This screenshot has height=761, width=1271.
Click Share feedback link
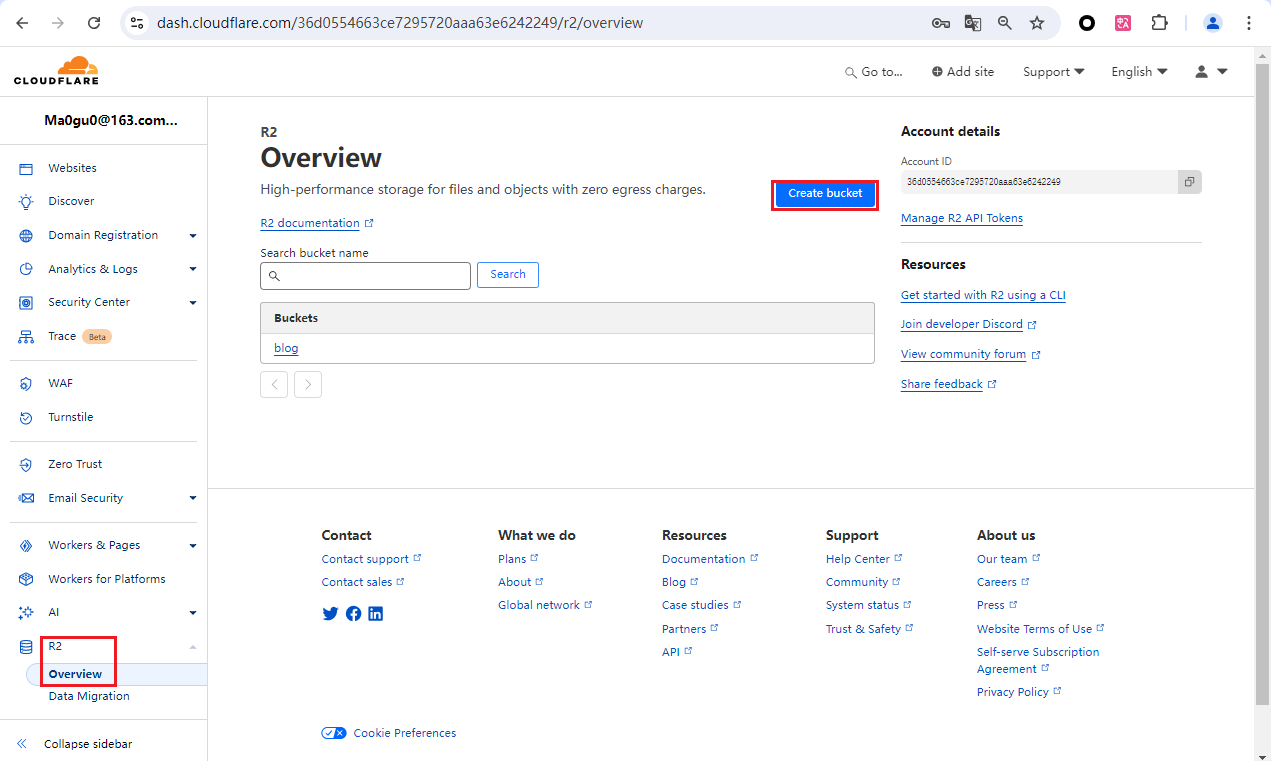(x=948, y=384)
